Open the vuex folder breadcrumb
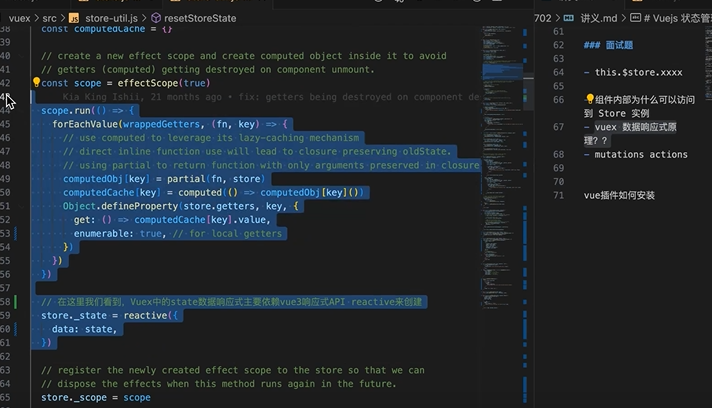712x408 pixels. click(19, 18)
